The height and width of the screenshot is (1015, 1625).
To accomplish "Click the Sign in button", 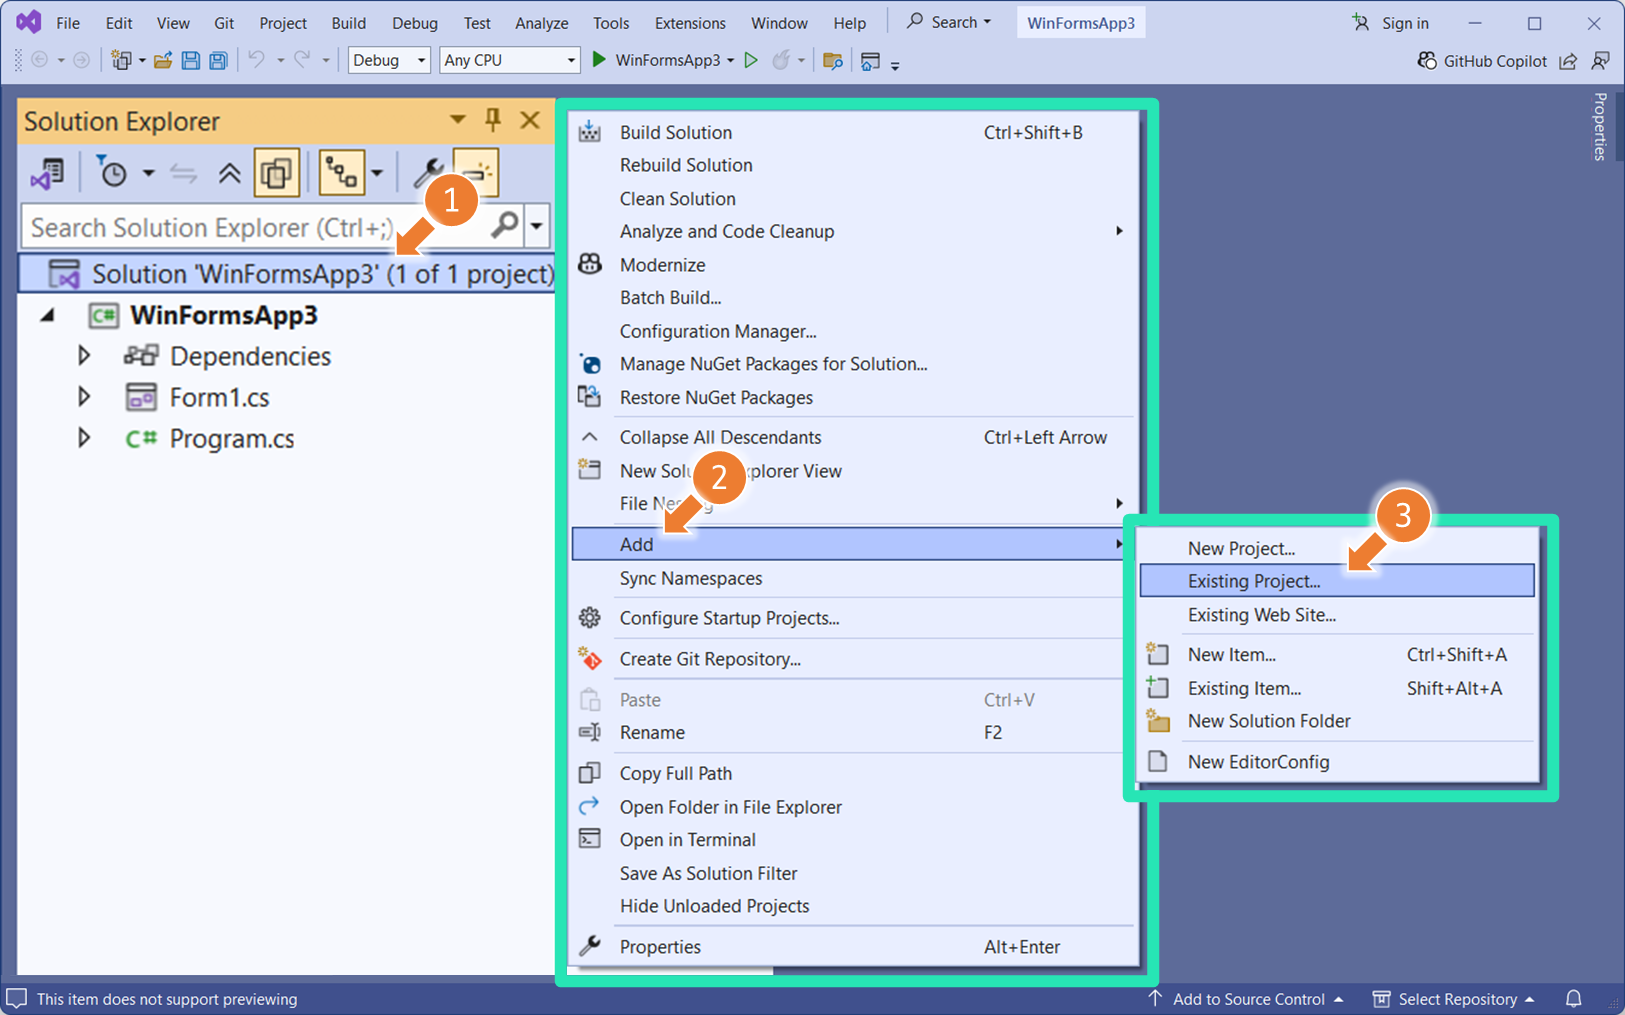I will click(1391, 23).
